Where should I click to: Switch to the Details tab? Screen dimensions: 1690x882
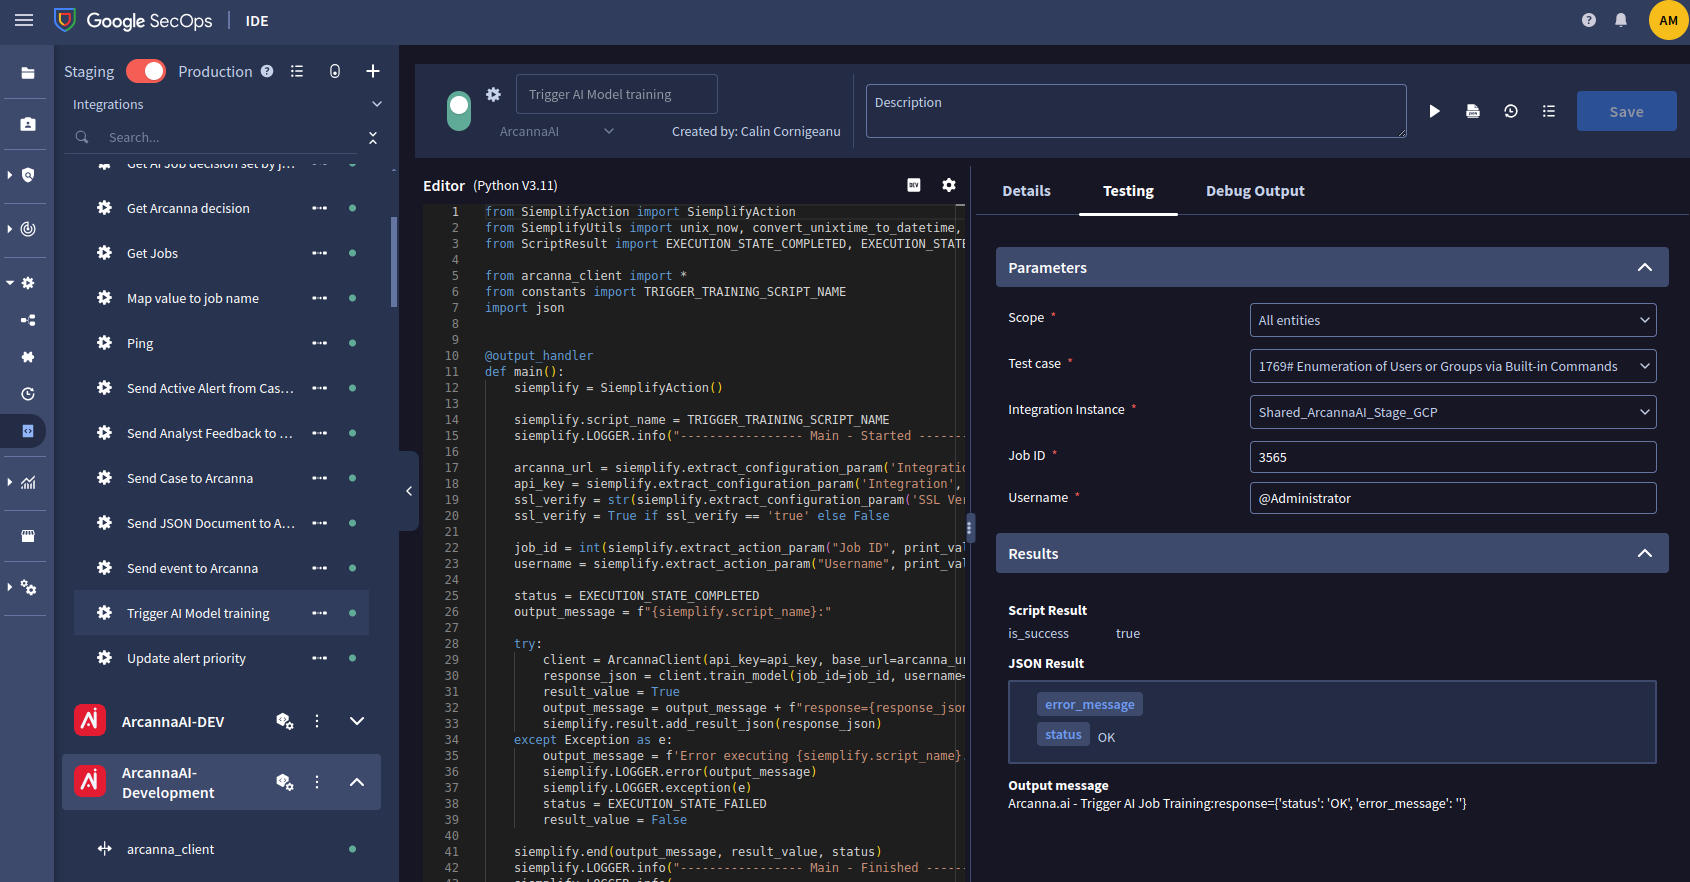tap(1027, 191)
